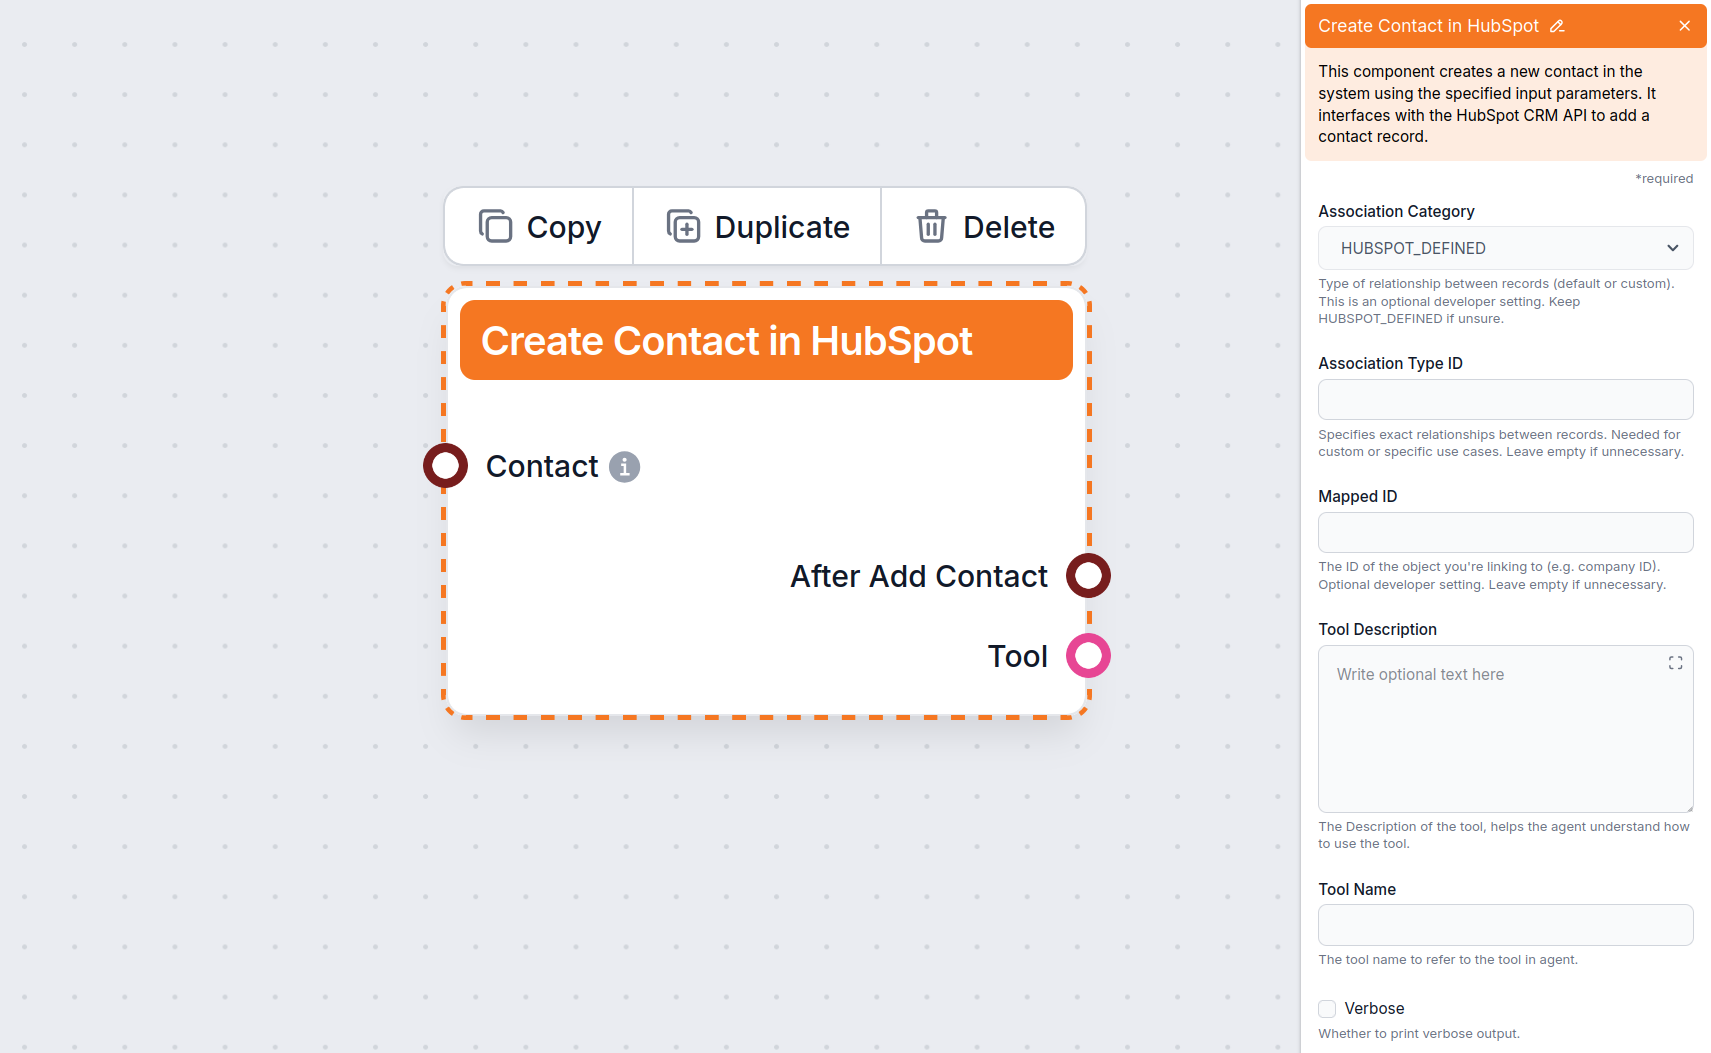This screenshot has width=1711, height=1053.
Task: Click the 'Association Category' field label
Action: click(1396, 212)
